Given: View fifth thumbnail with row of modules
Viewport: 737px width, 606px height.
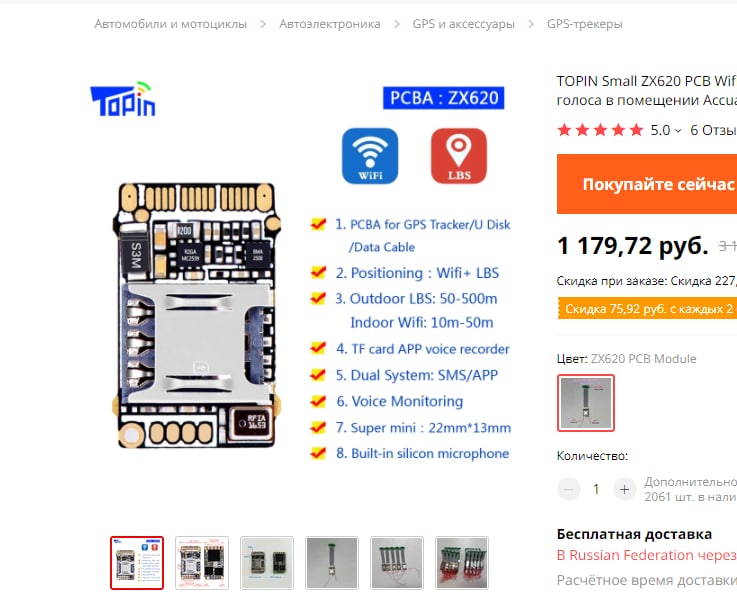Looking at the screenshot, I should (397, 563).
